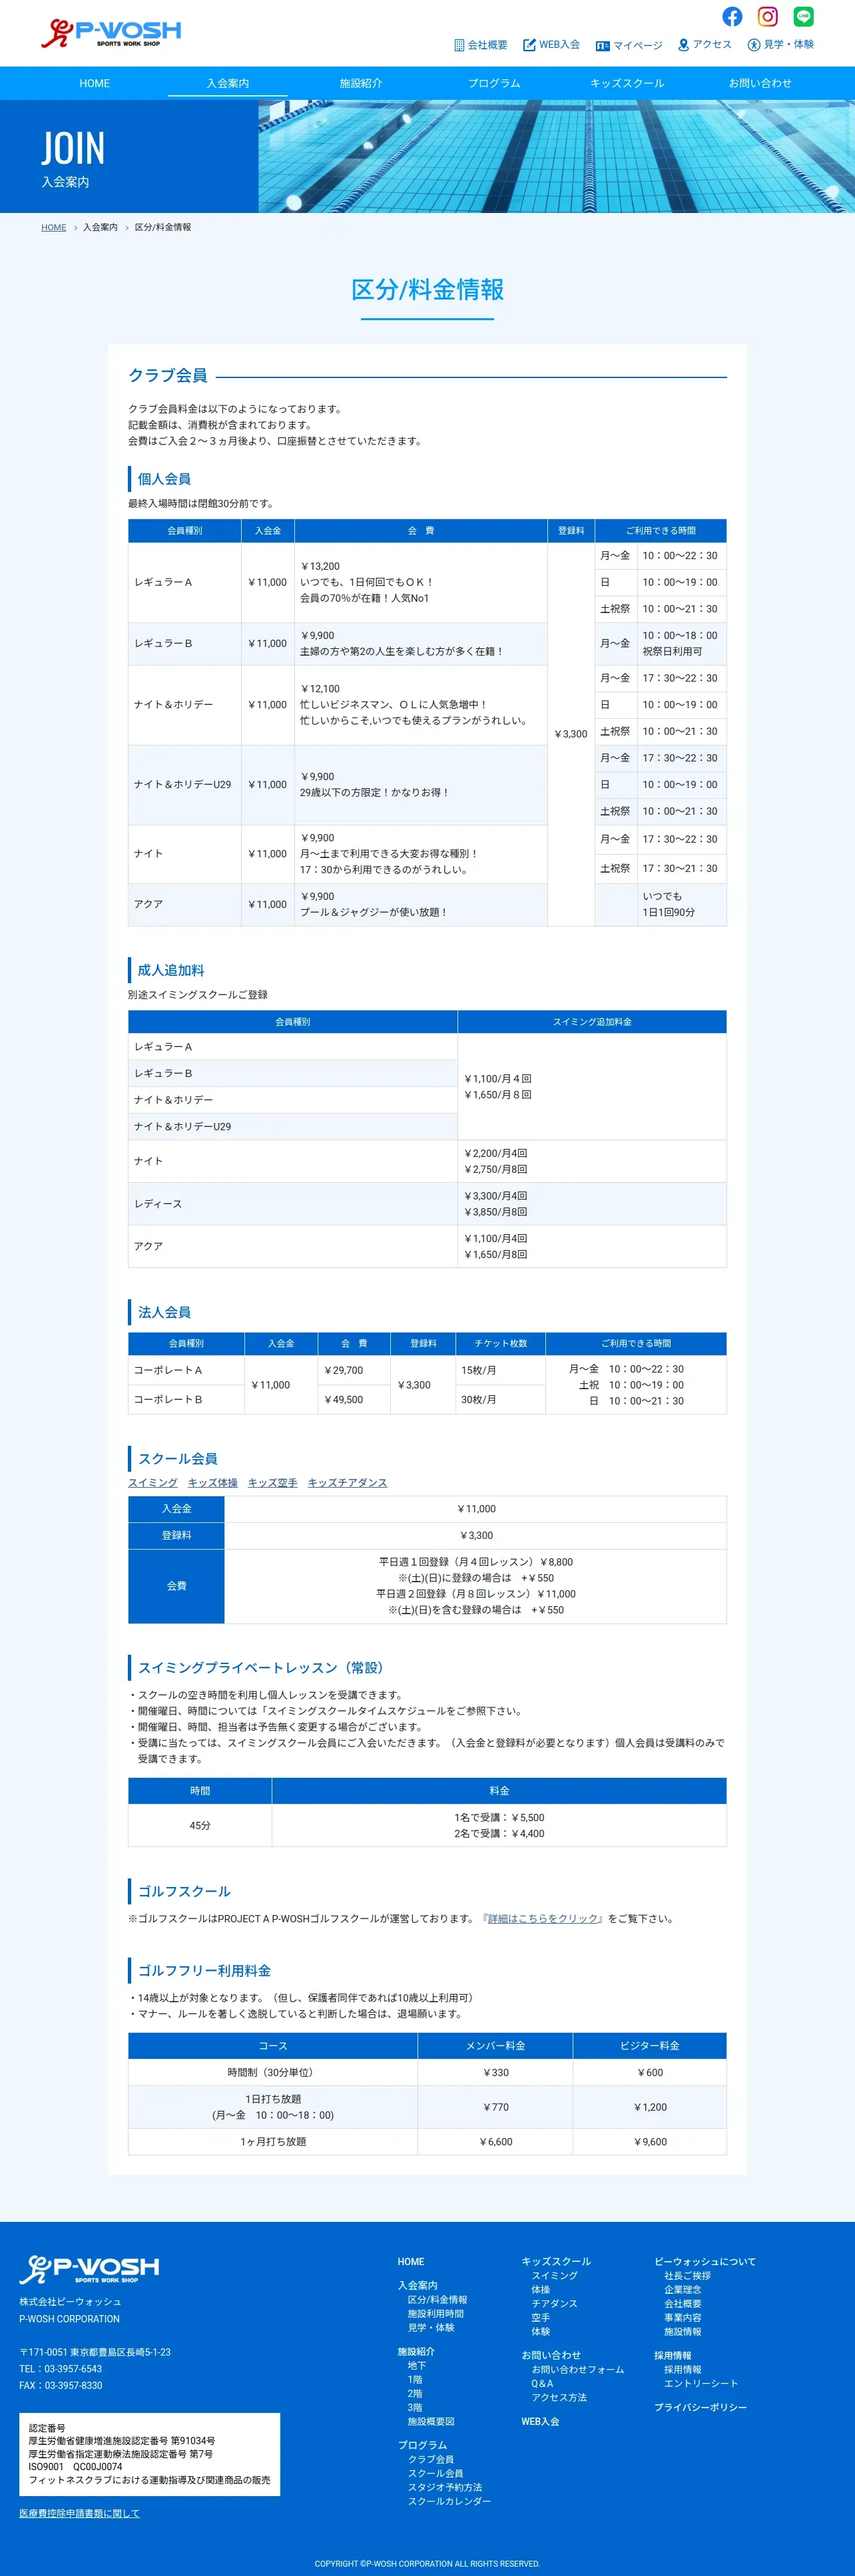Open クラブ会員 program link in footer

tap(431, 2459)
